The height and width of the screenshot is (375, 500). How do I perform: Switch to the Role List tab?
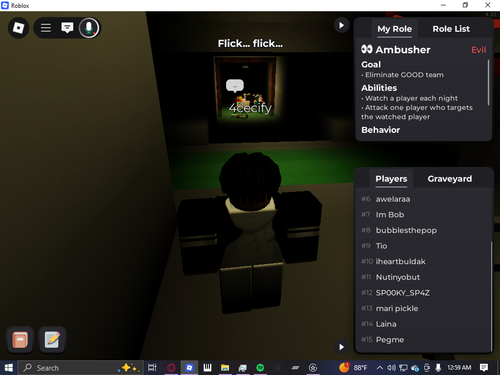(x=451, y=29)
